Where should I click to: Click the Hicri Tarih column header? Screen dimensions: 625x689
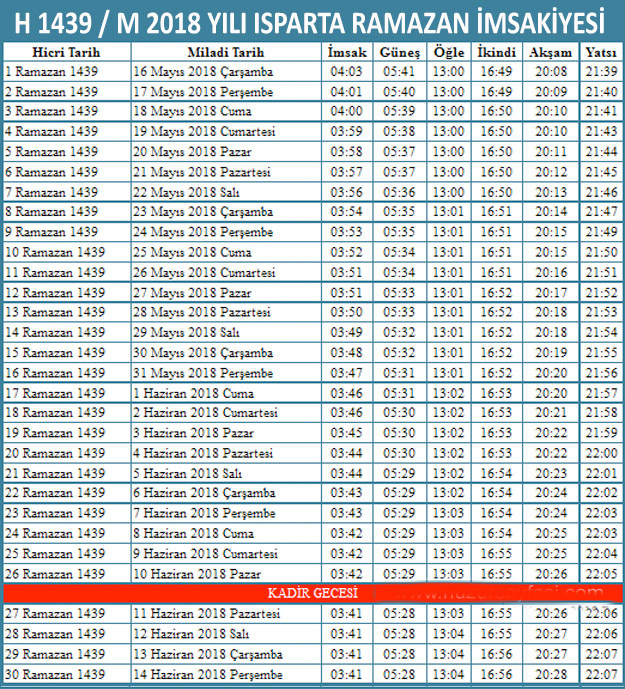coord(66,51)
